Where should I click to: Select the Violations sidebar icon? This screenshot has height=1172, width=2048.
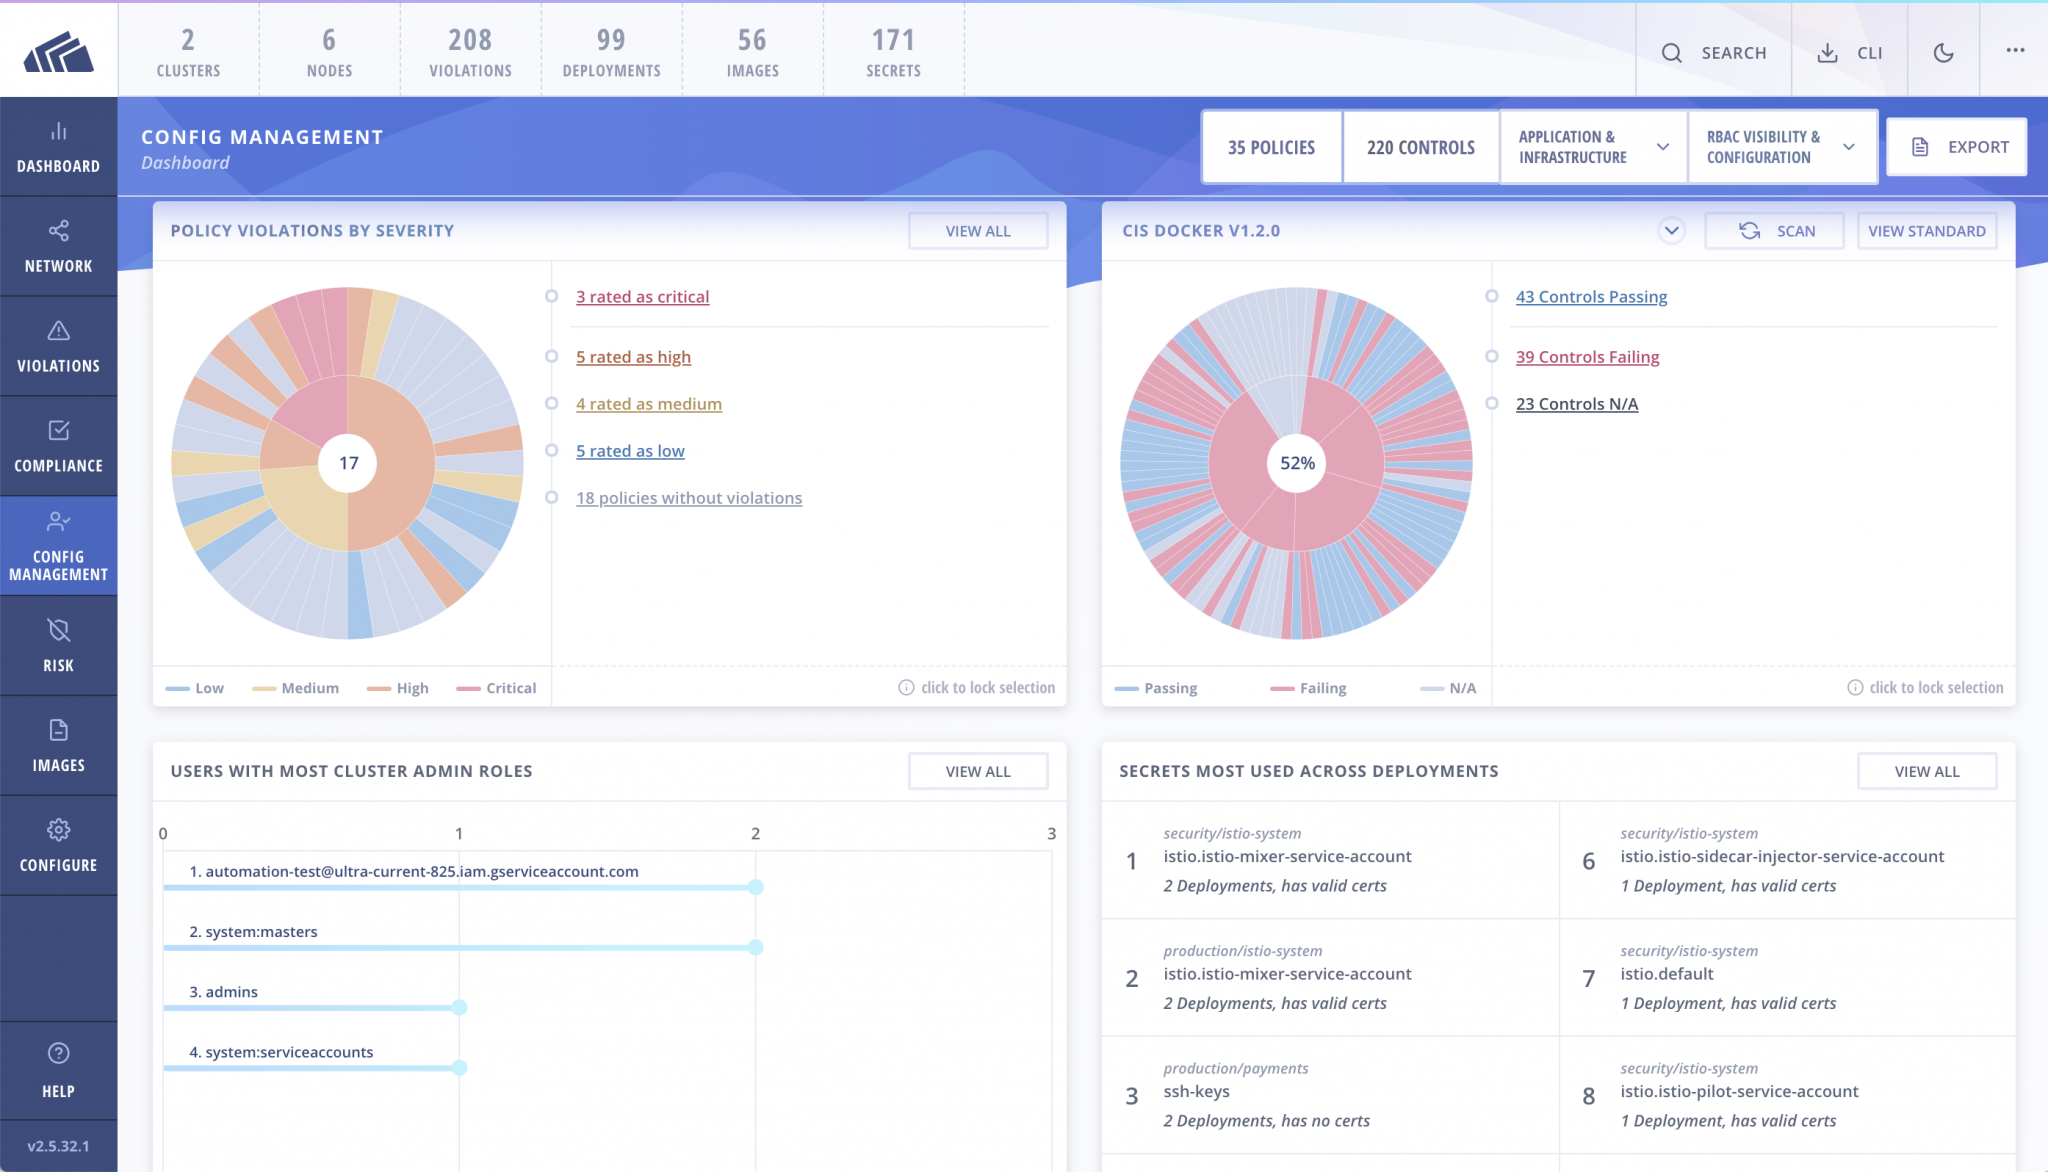[x=58, y=345]
